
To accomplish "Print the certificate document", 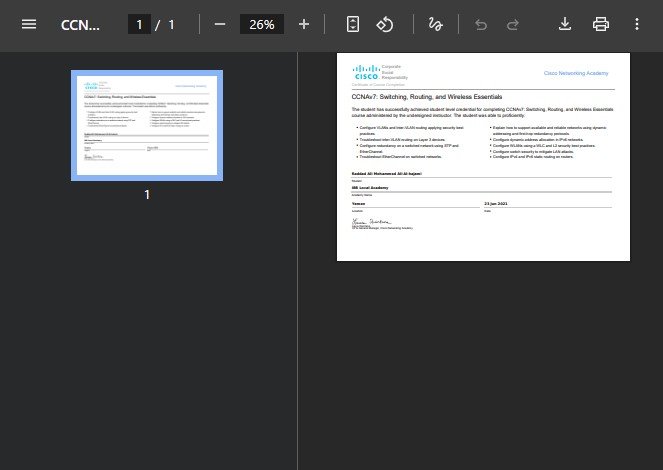I will 601,24.
